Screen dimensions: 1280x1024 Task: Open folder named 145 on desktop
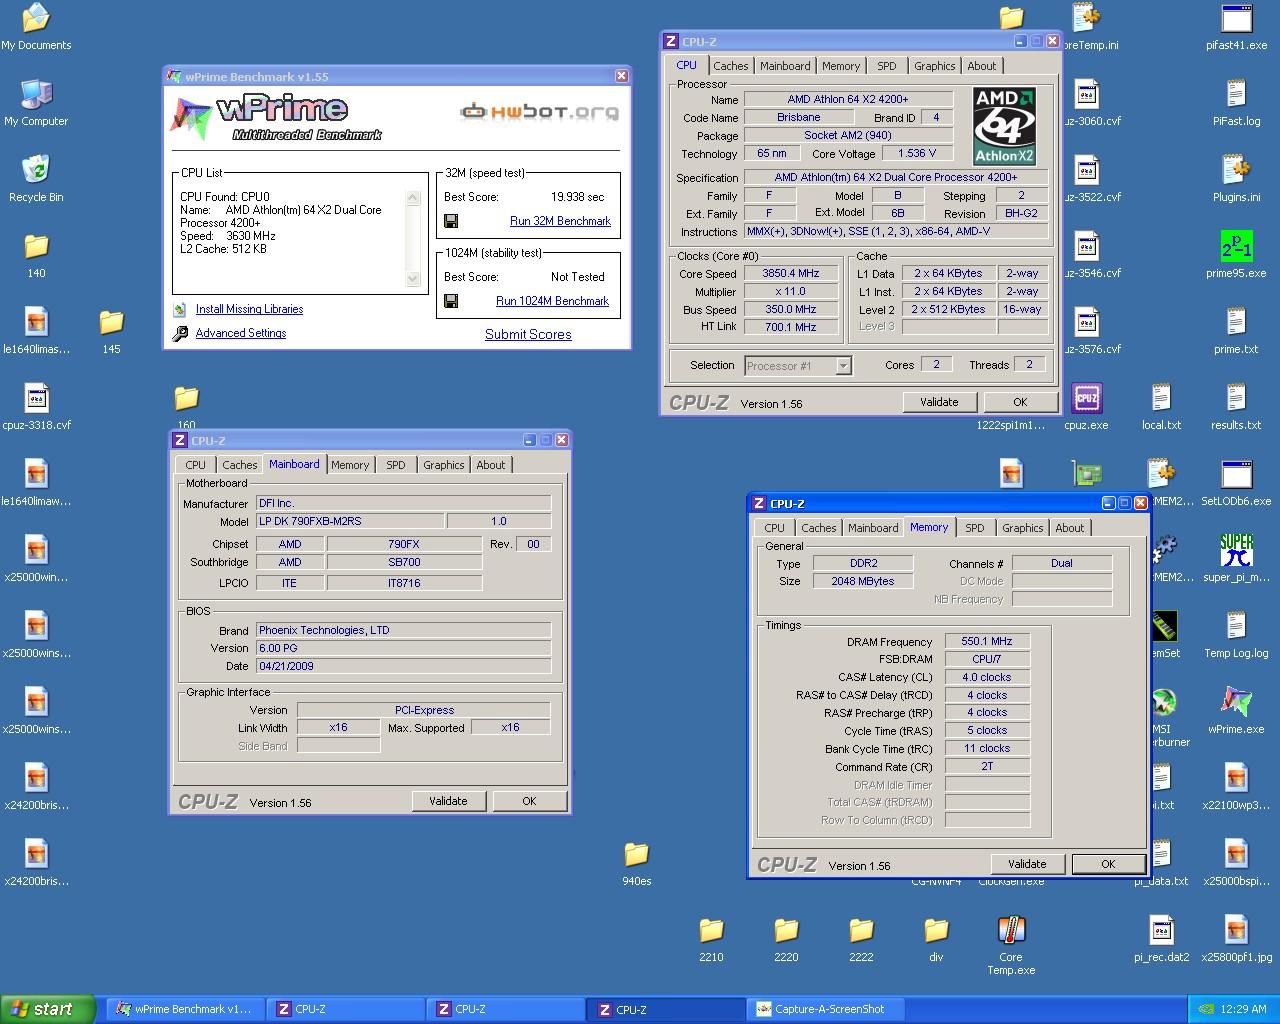[x=111, y=331]
